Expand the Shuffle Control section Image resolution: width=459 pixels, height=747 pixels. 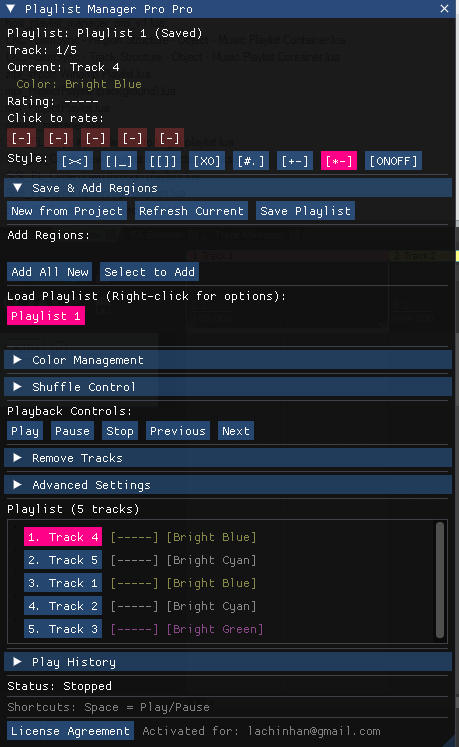[x=228, y=387]
